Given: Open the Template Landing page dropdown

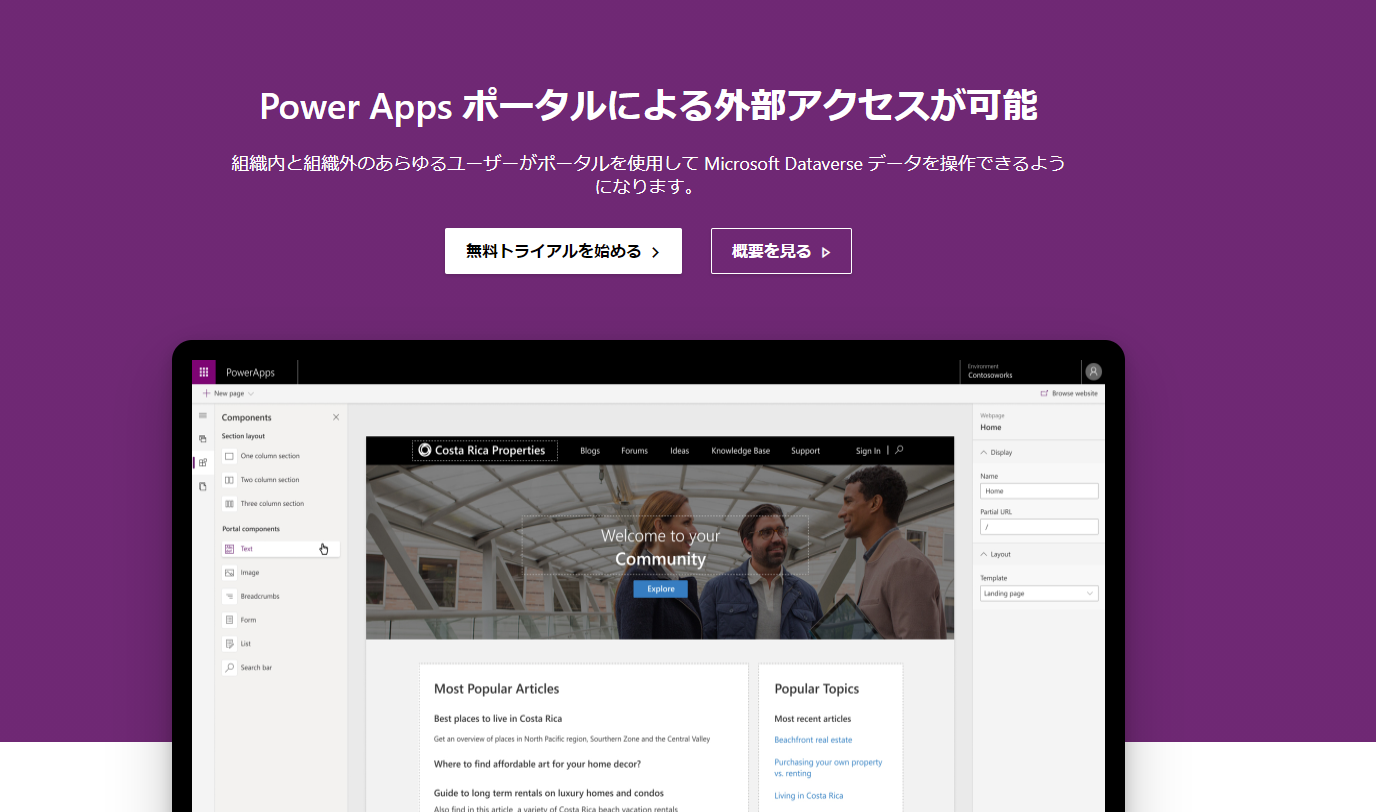Looking at the screenshot, I should (x=1039, y=593).
